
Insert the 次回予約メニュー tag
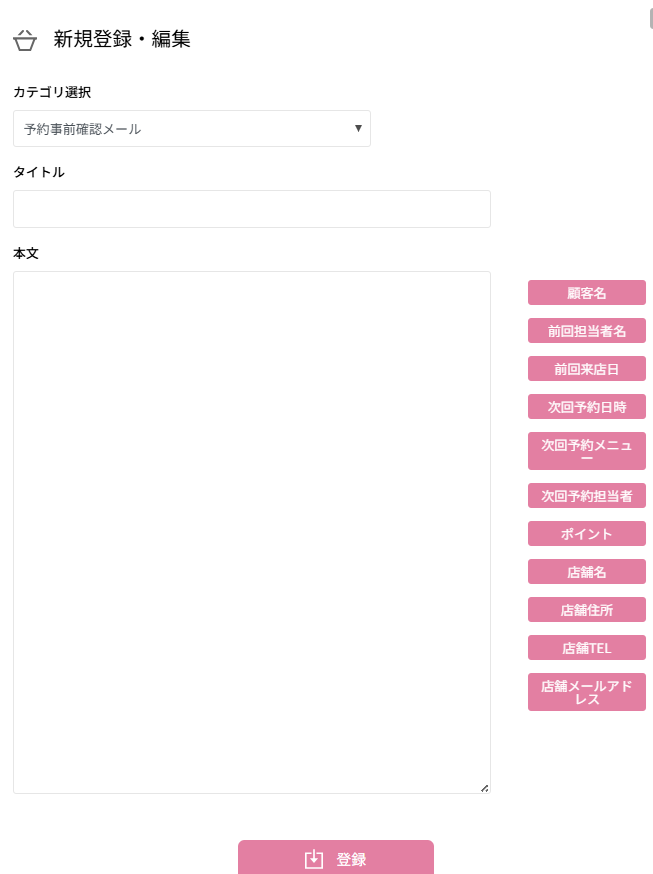(x=586, y=451)
